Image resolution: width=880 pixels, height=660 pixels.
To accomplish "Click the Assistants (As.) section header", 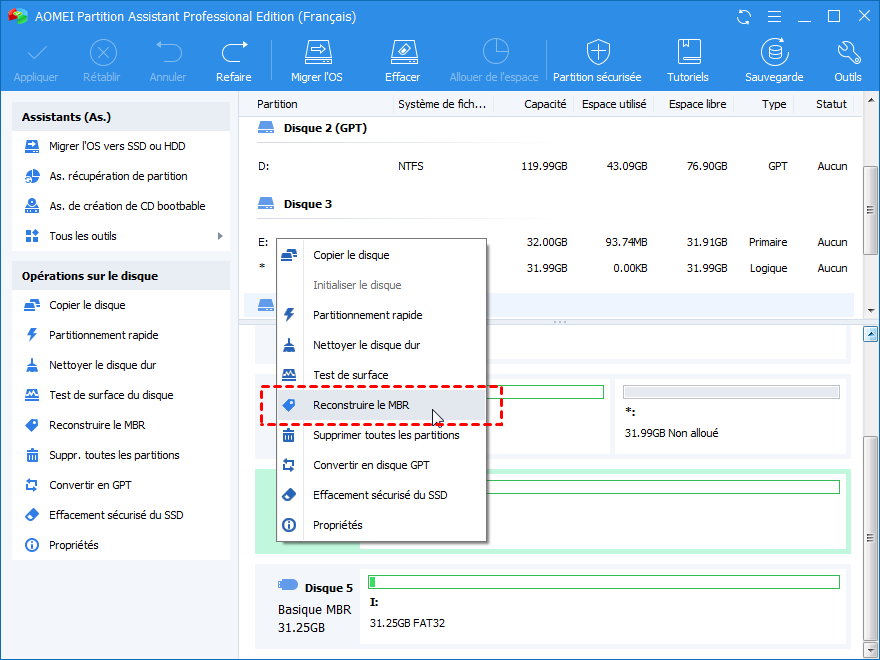I will tap(121, 117).
